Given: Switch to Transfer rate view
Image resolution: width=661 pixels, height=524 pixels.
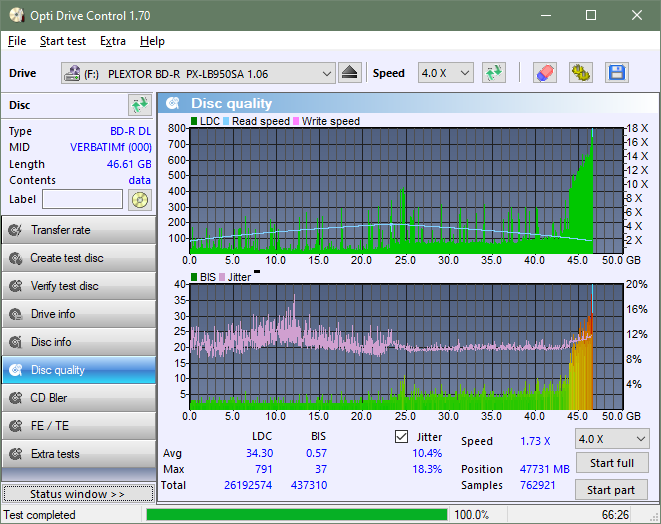Looking at the screenshot, I should point(79,230).
